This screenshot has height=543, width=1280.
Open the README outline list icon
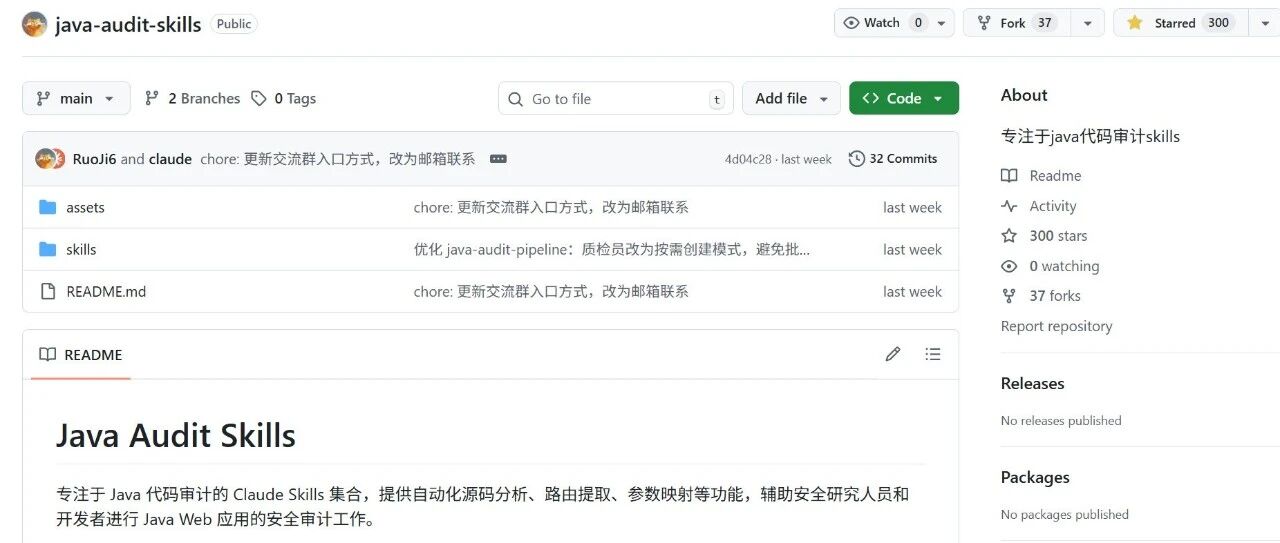pyautogui.click(x=933, y=354)
